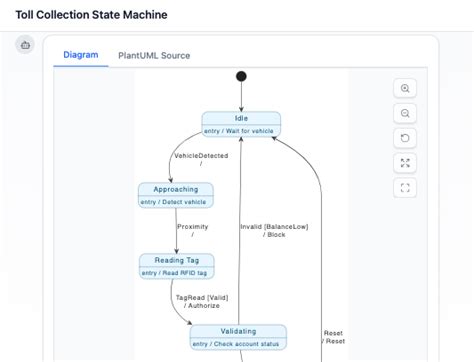
Task: Click the Proximity transition label
Action: 192,230
